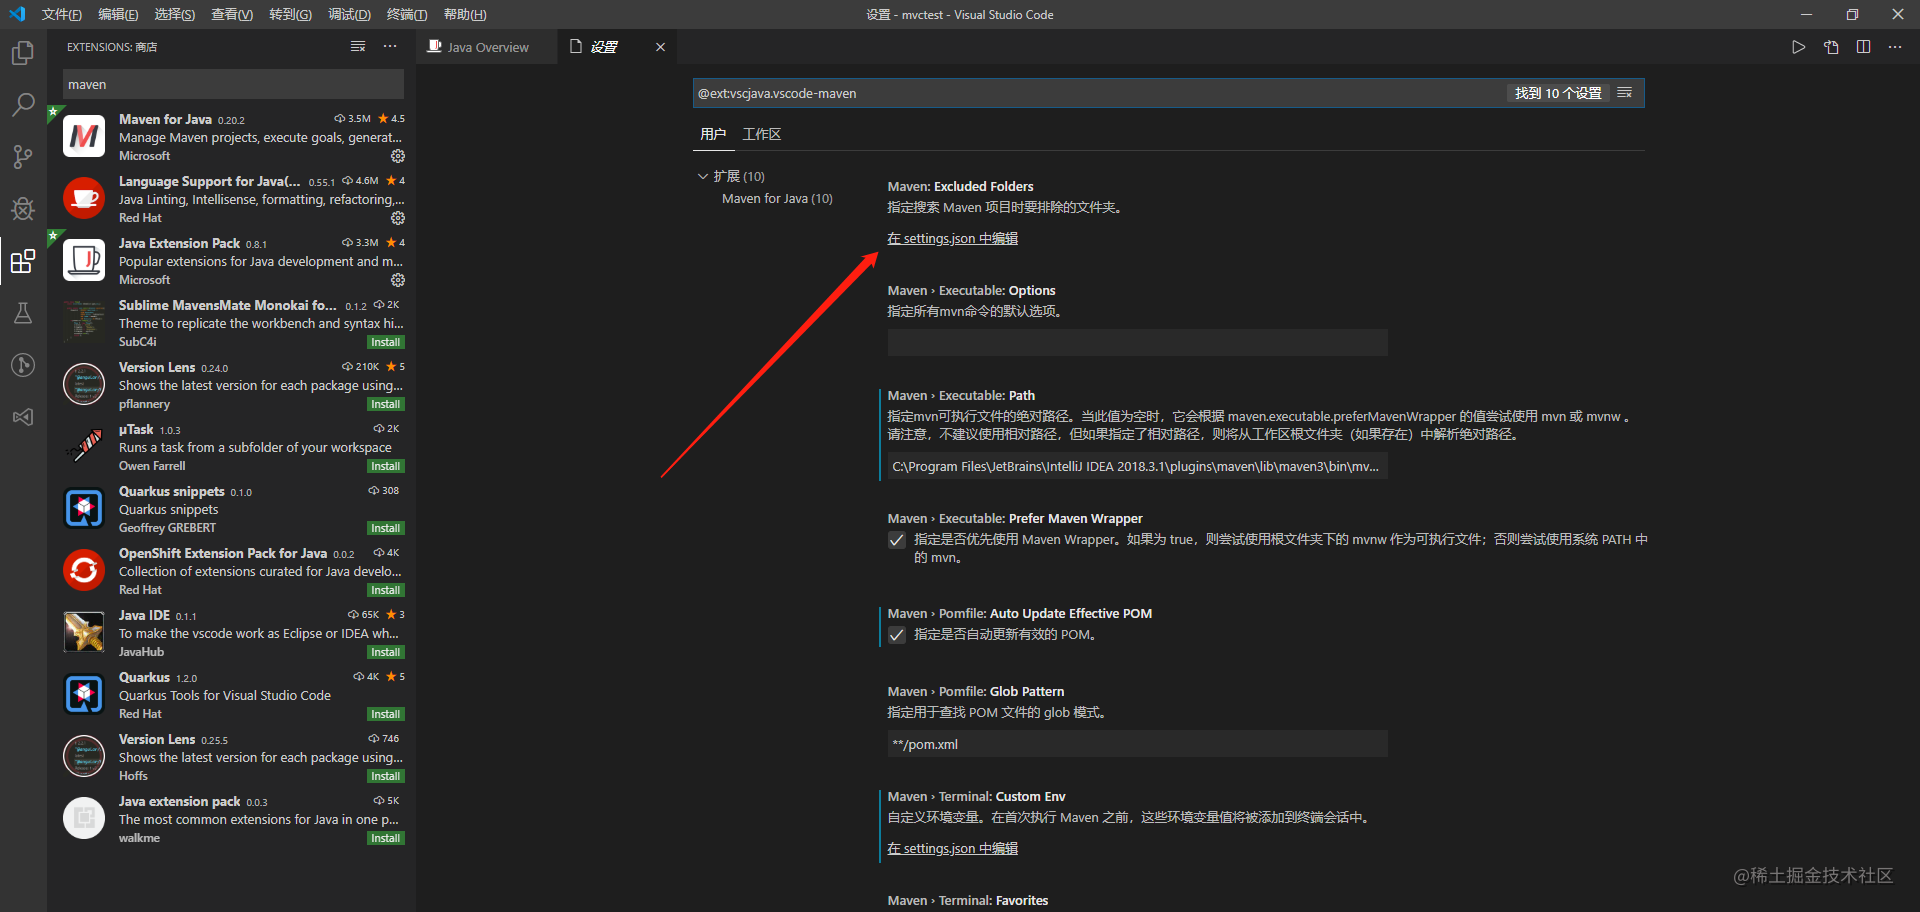Viewport: 1920px width, 912px height.
Task: Click 在 settings.json 中编辑 for Excluded Folders
Action: 952,238
